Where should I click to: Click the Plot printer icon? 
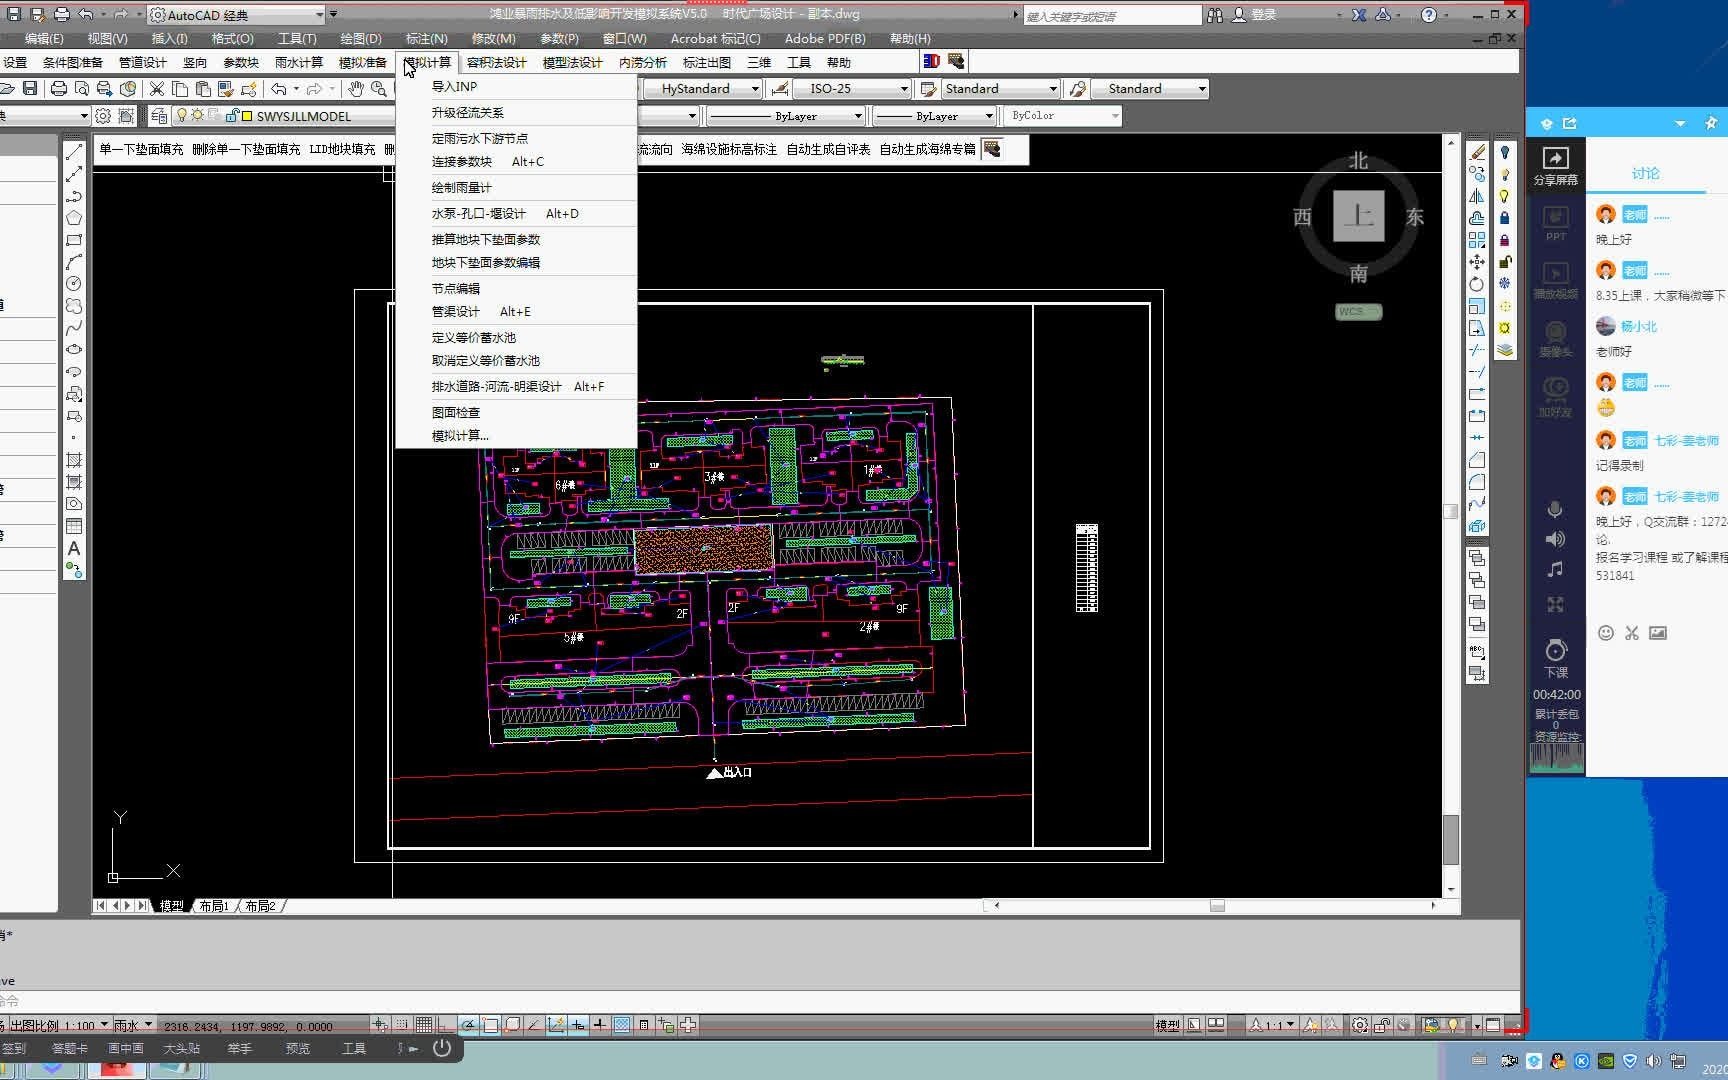59,89
